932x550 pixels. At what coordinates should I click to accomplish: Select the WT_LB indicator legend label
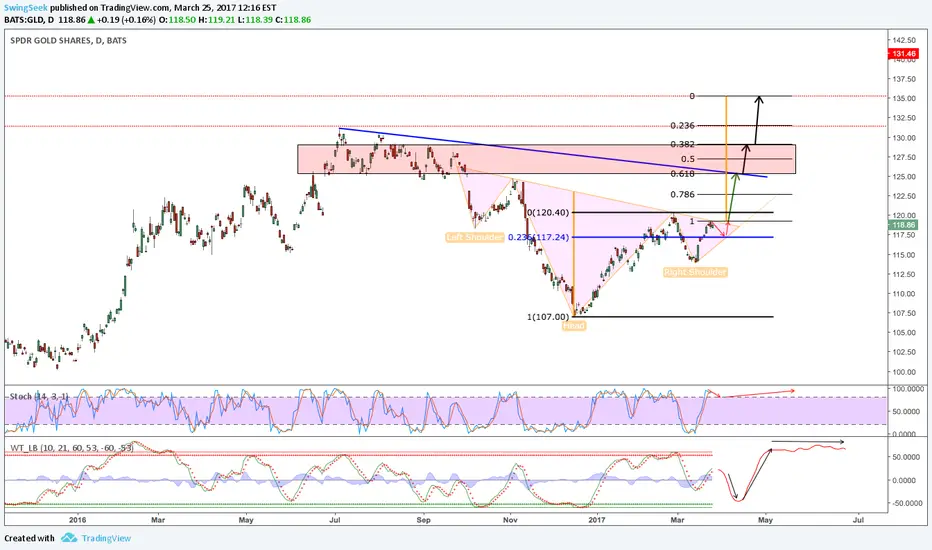click(x=71, y=447)
